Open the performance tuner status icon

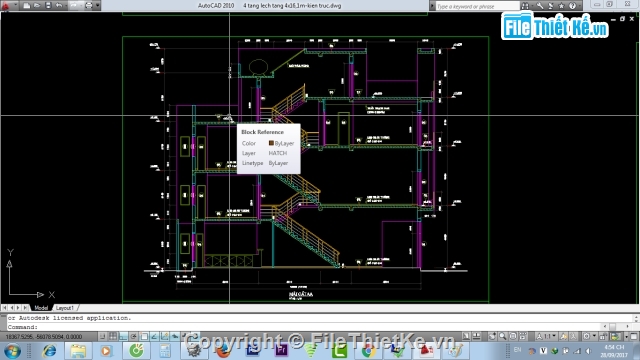[615, 337]
